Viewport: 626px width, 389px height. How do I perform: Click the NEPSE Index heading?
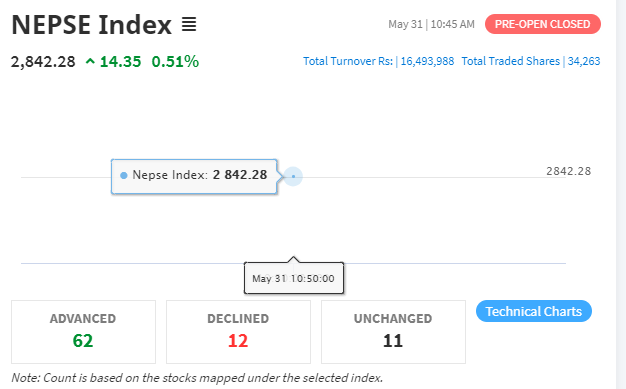pyautogui.click(x=91, y=25)
